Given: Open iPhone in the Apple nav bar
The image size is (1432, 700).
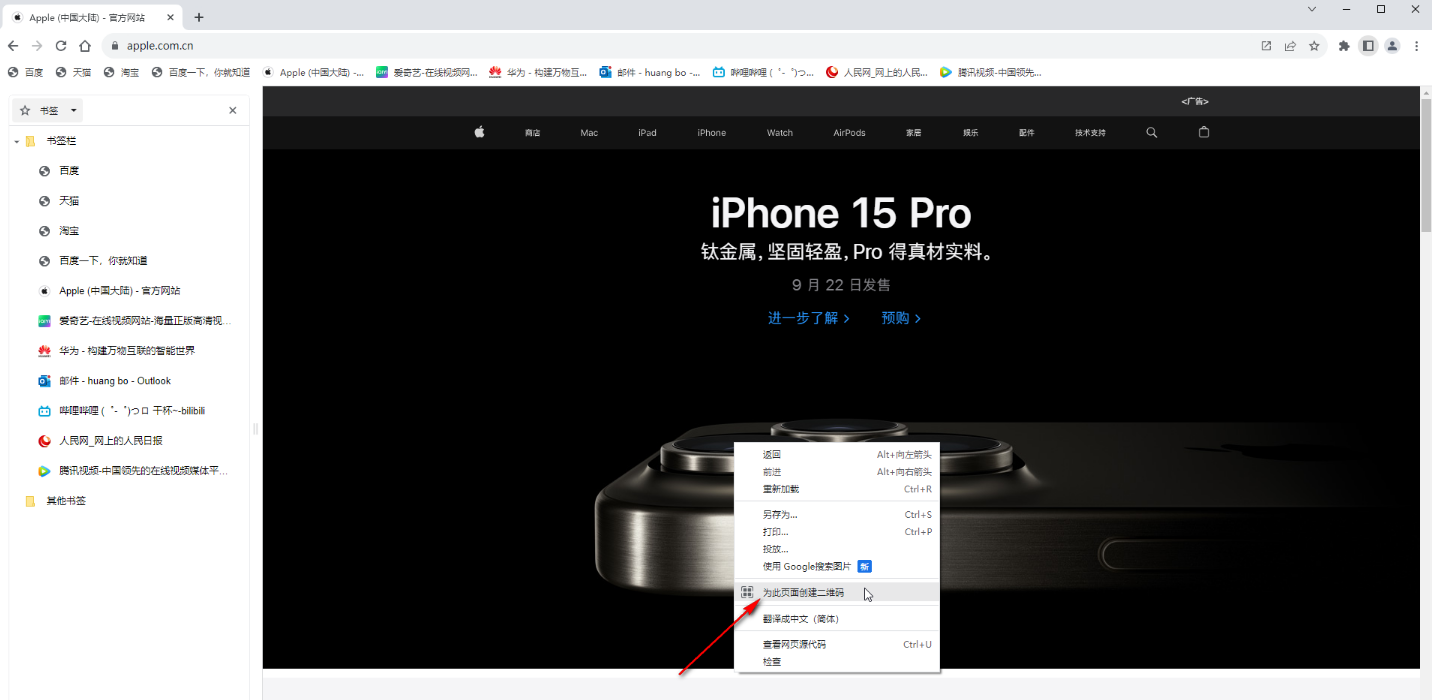Looking at the screenshot, I should click(712, 133).
